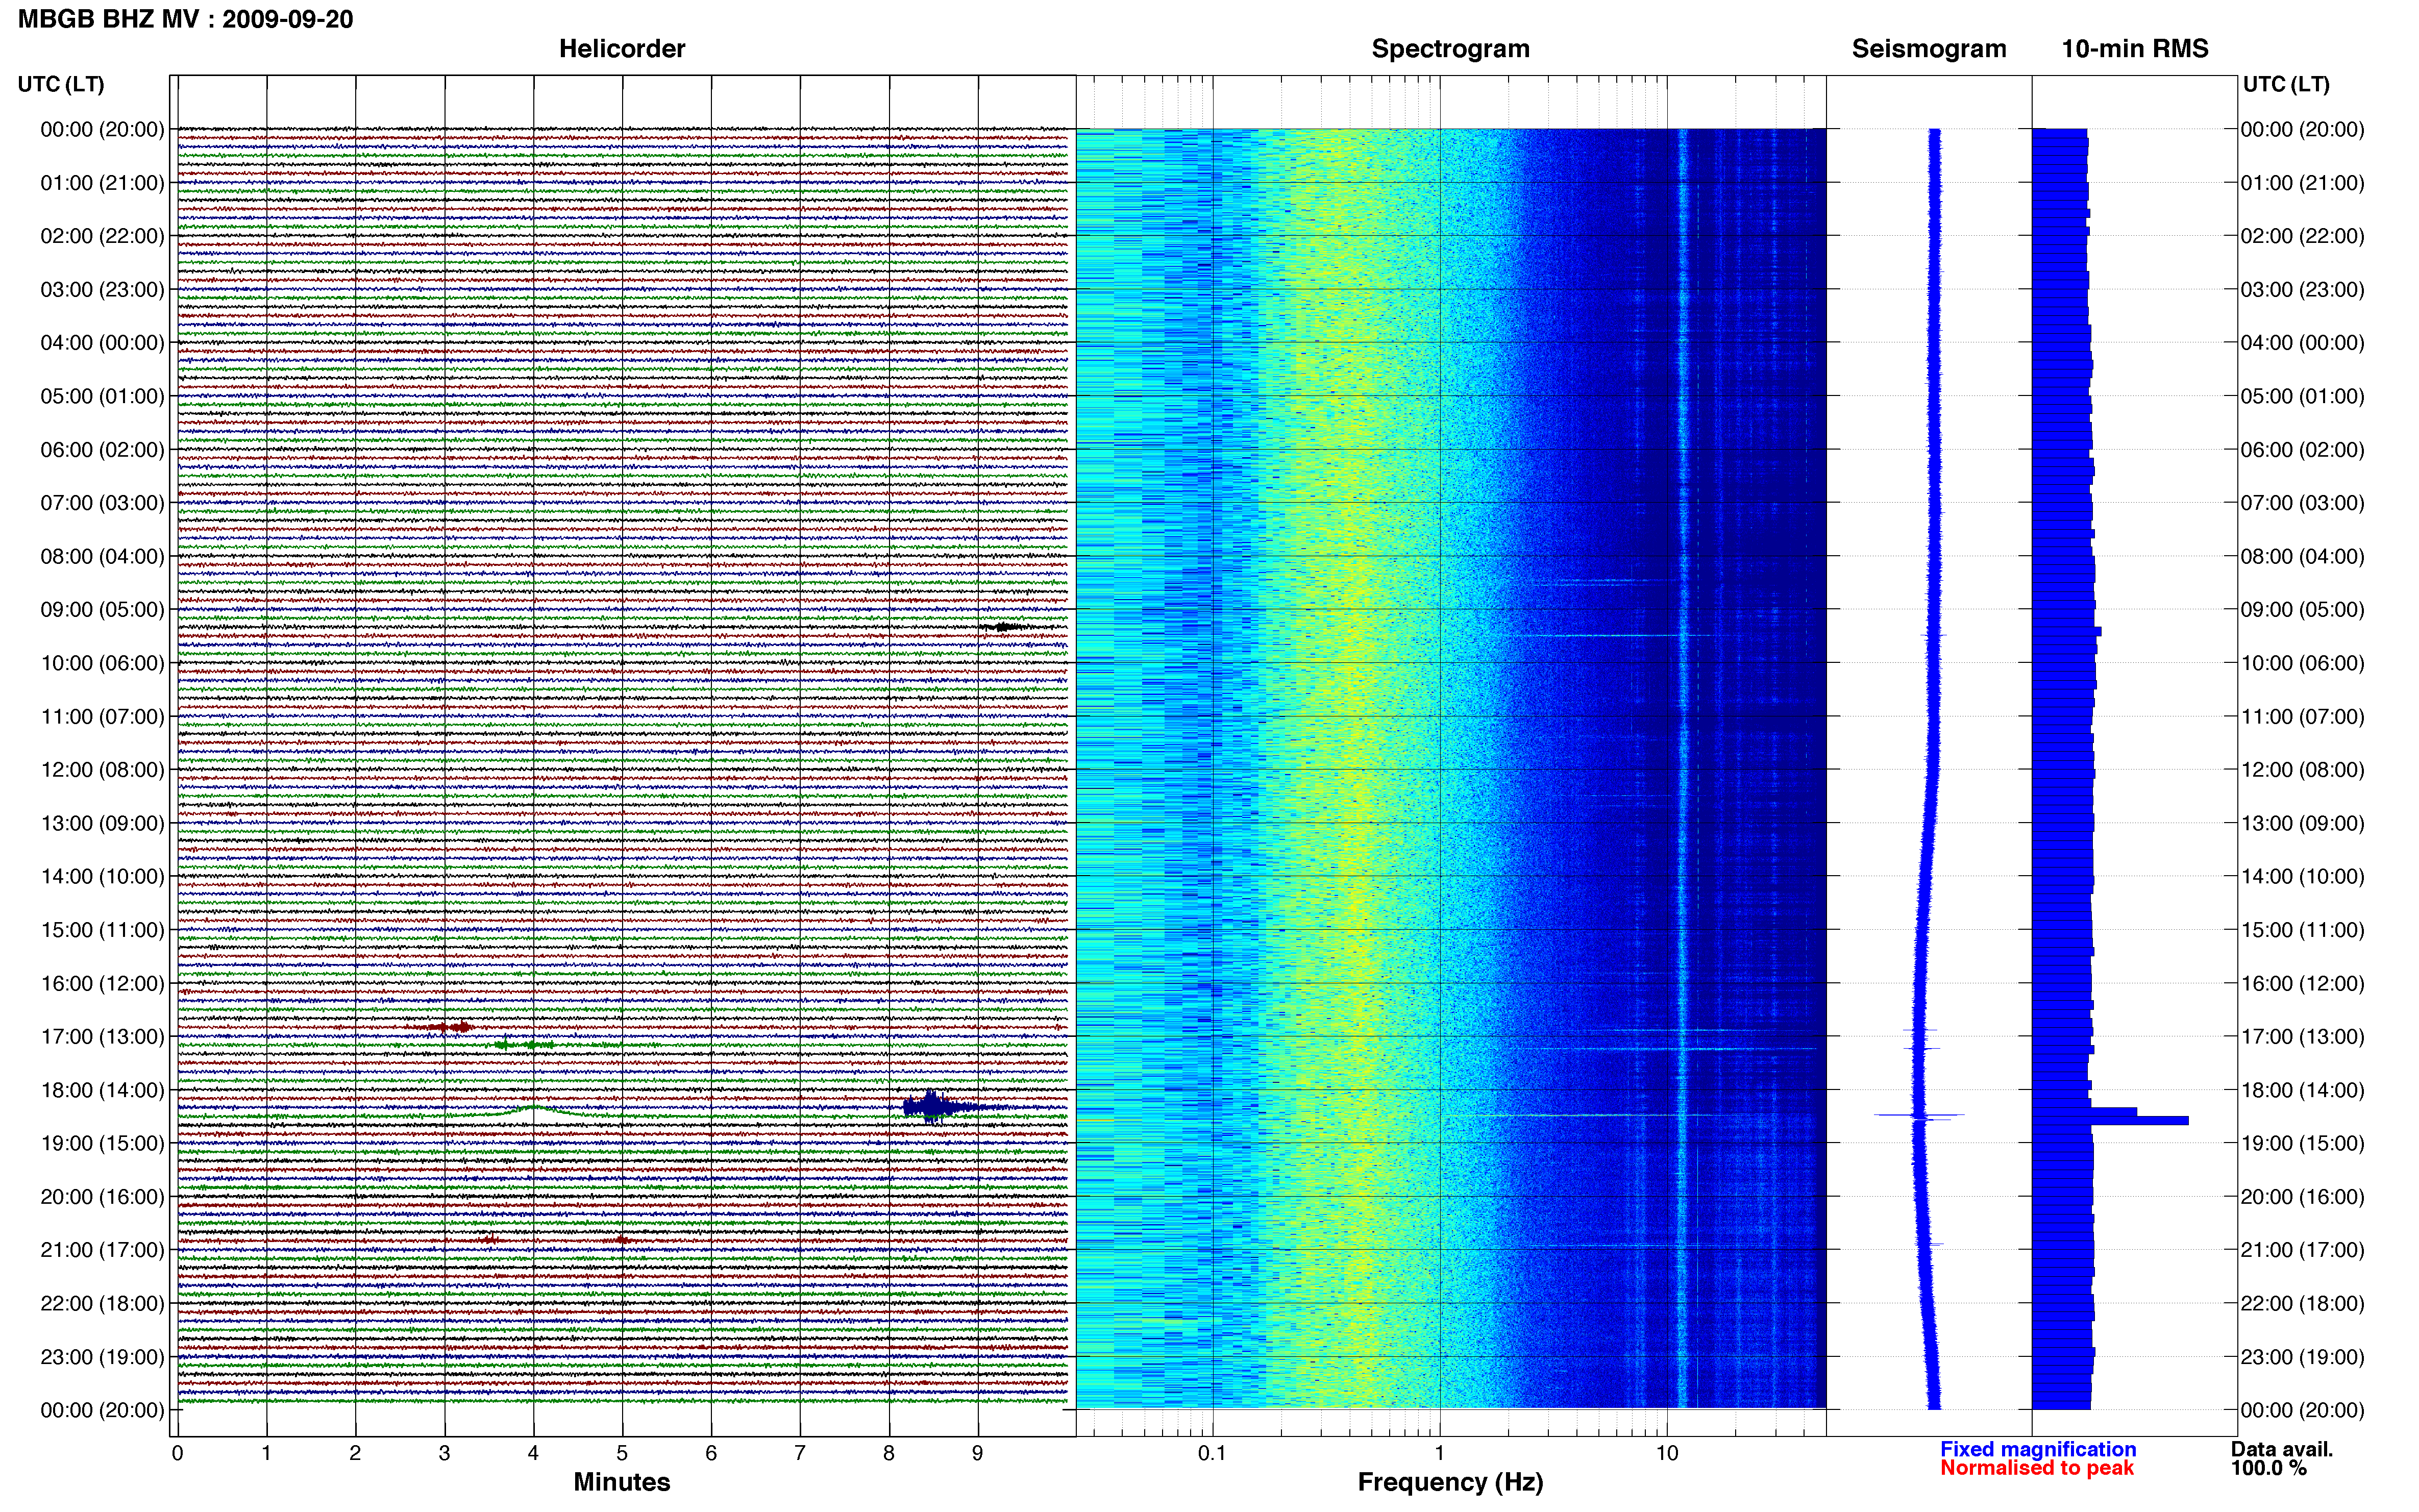Click the 0 tick on the Minutes axis

178,1454
